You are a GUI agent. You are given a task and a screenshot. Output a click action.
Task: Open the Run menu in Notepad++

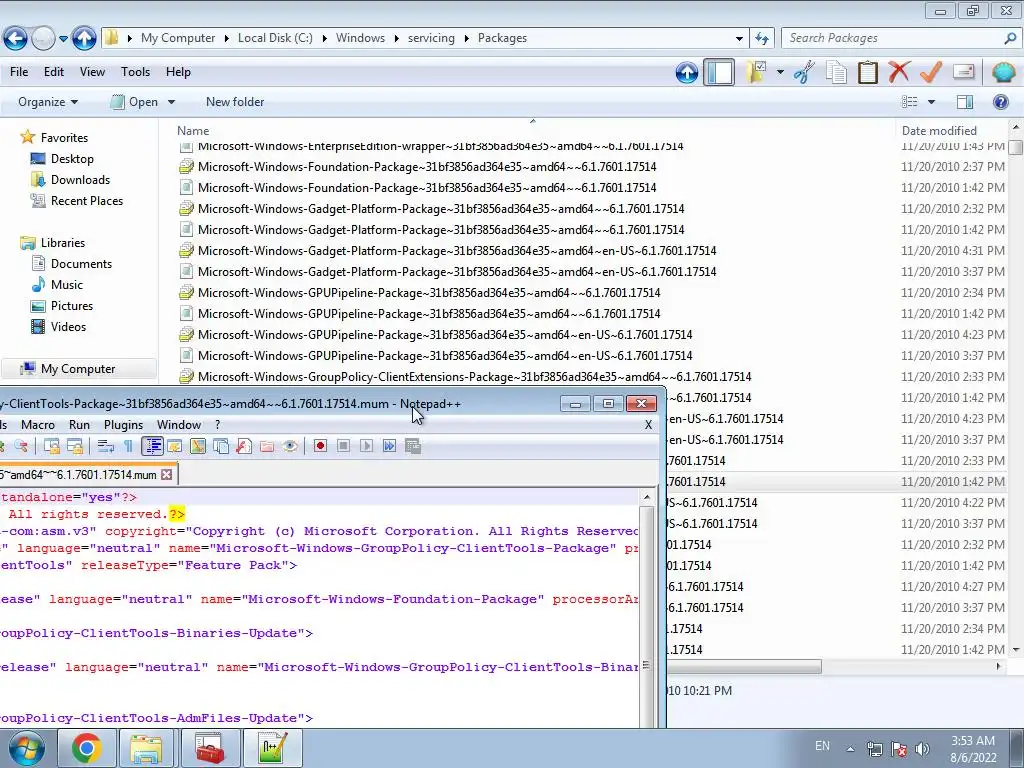click(x=79, y=424)
